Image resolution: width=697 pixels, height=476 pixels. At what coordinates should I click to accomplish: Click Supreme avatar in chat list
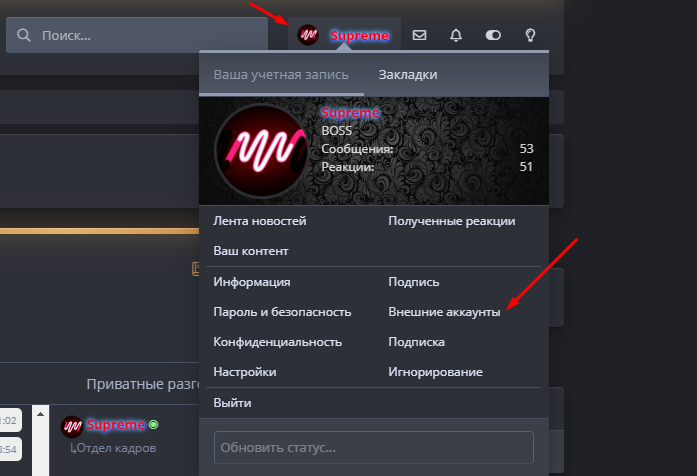point(72,427)
